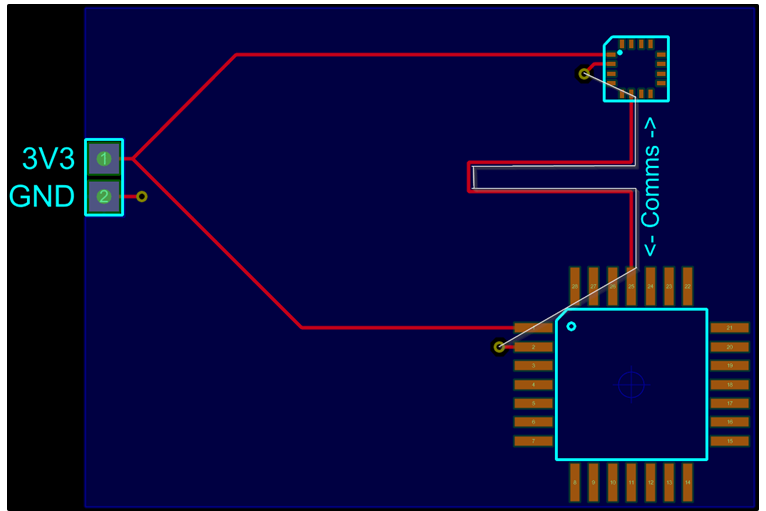Select pad 8 on the large IC
This screenshot has height=511, width=766.
[574, 482]
